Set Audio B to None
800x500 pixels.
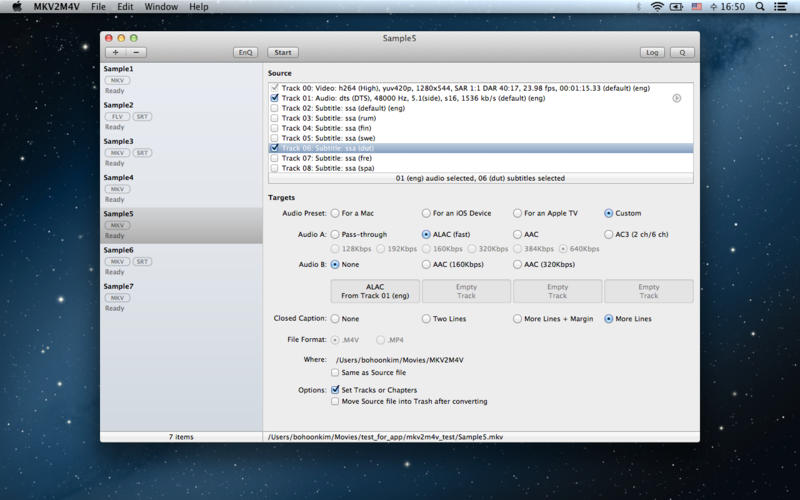pyautogui.click(x=335, y=264)
